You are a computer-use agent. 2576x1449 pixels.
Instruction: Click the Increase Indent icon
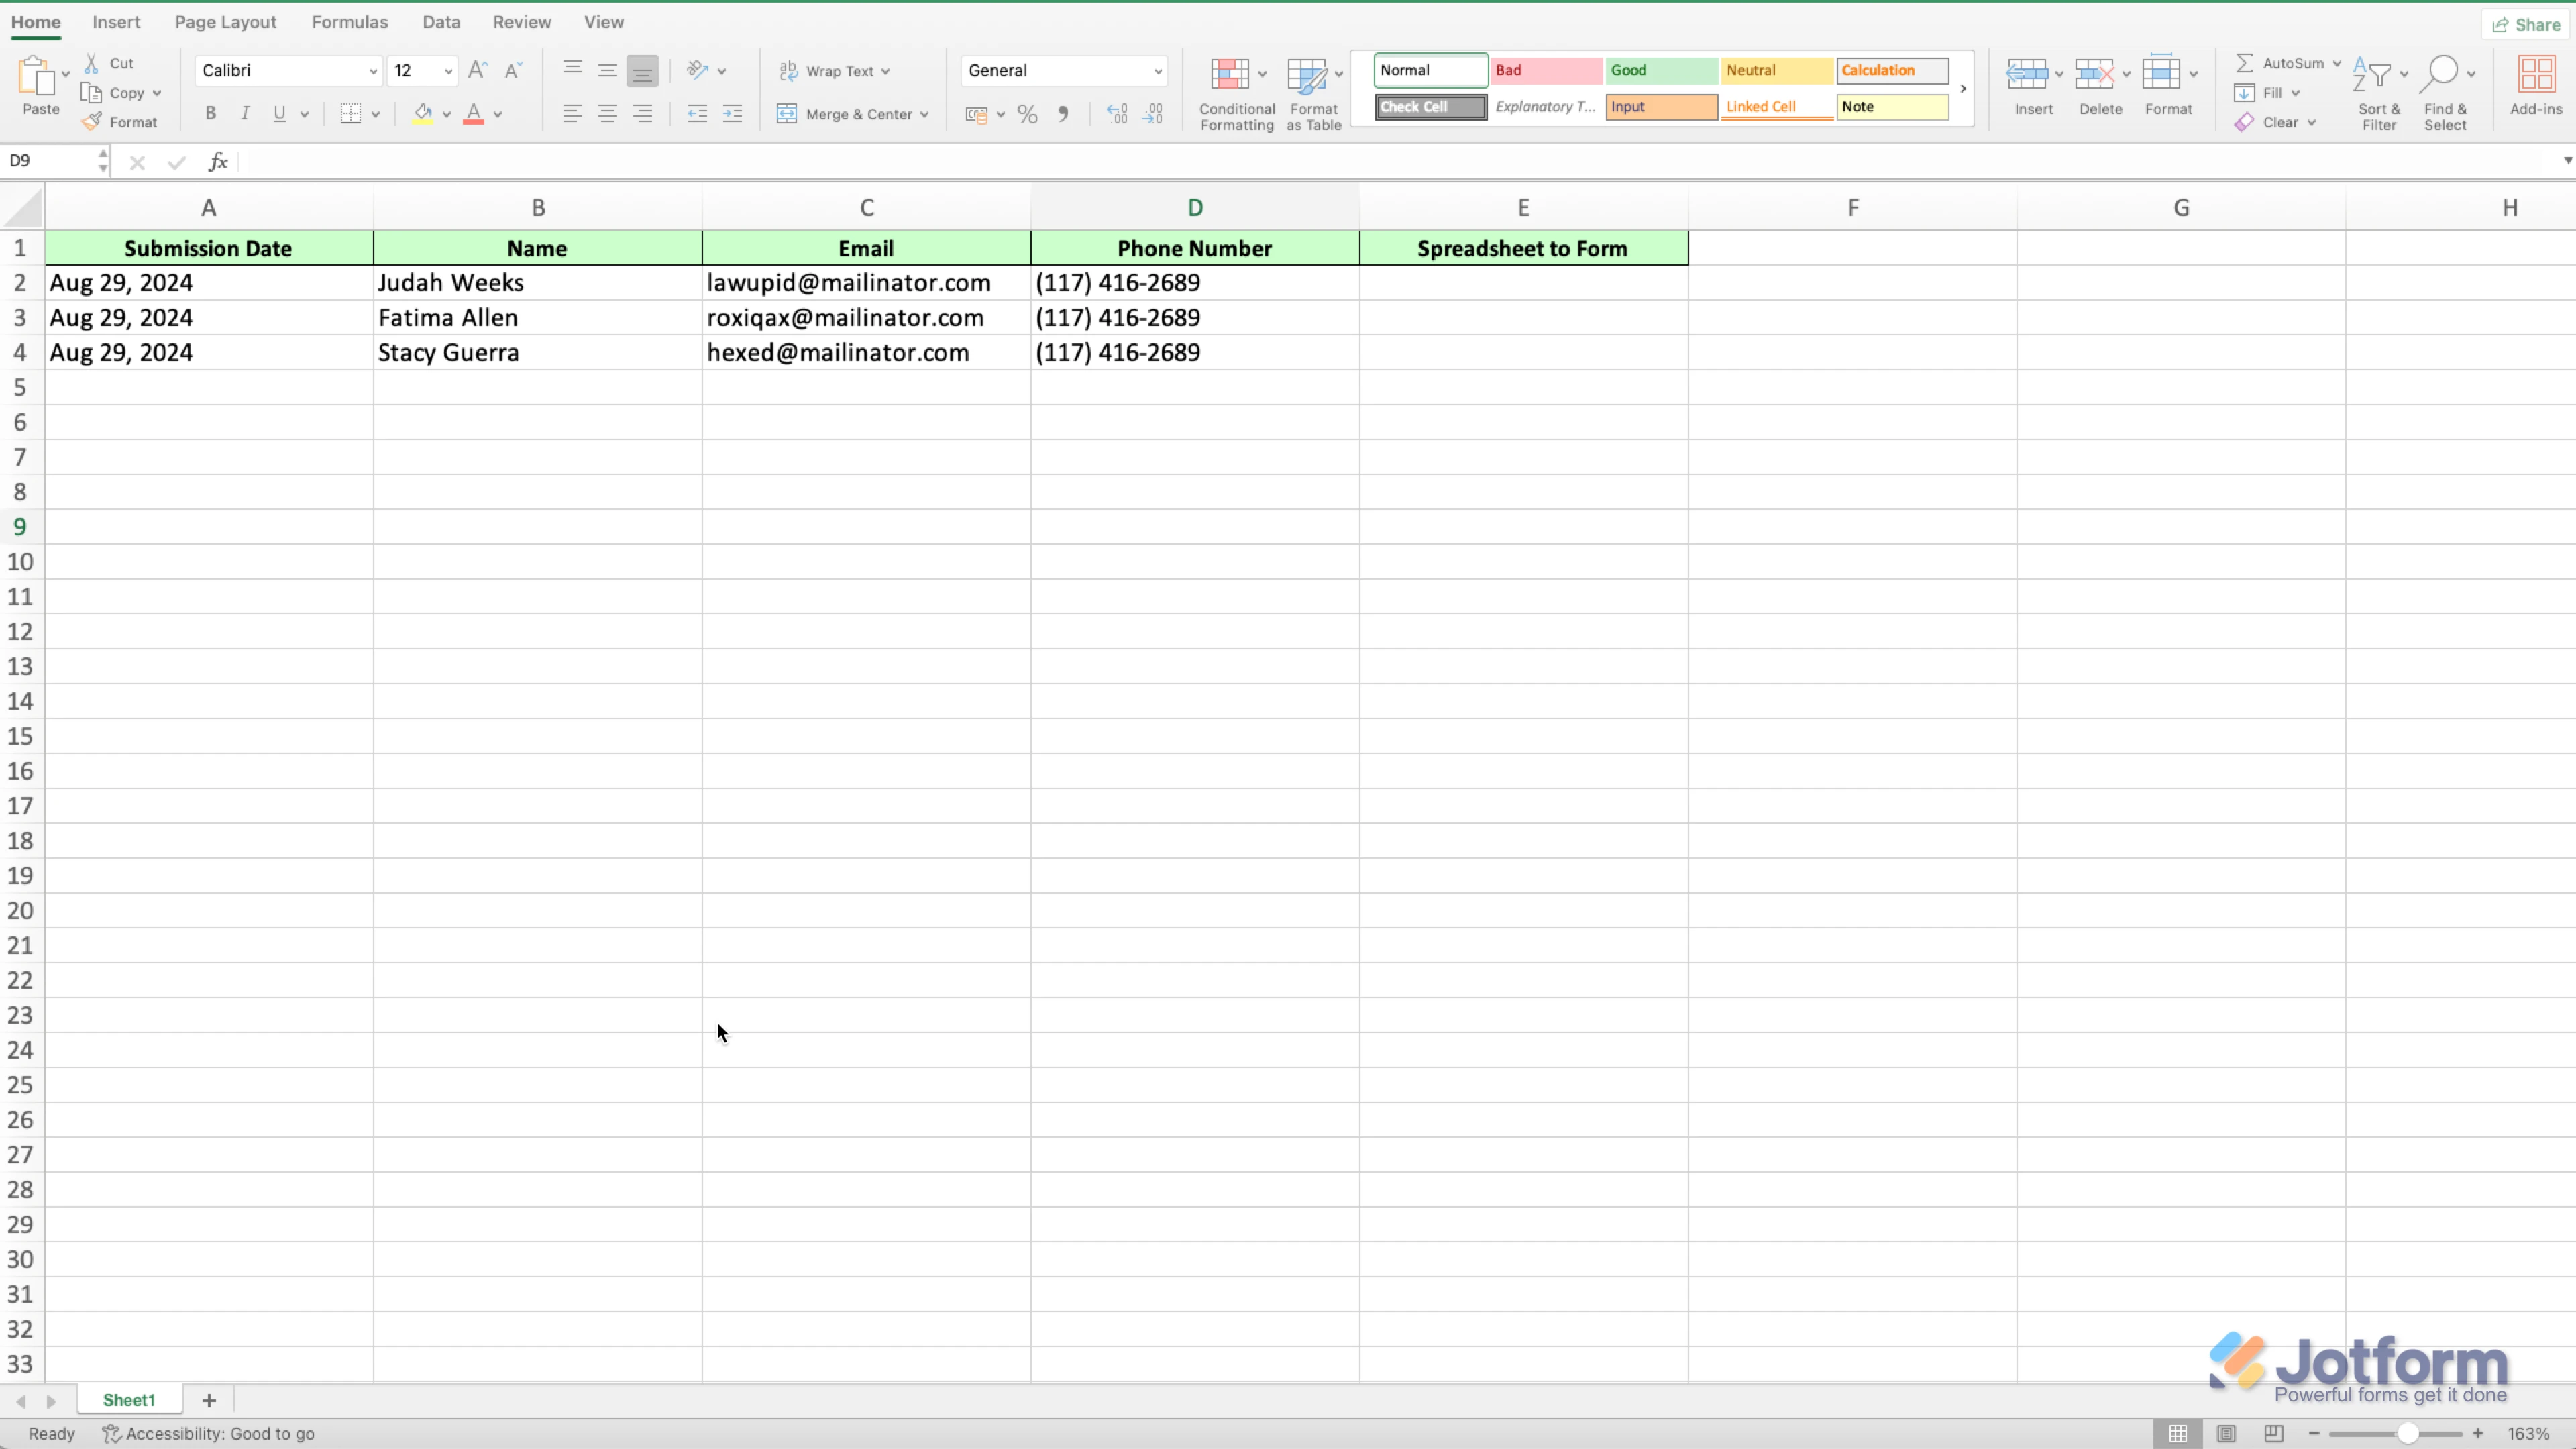click(733, 113)
